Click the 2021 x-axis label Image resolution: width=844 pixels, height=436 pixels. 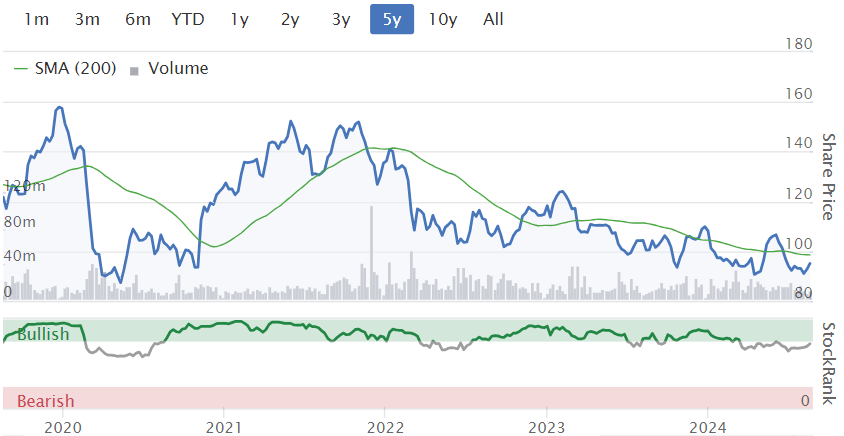(x=223, y=427)
